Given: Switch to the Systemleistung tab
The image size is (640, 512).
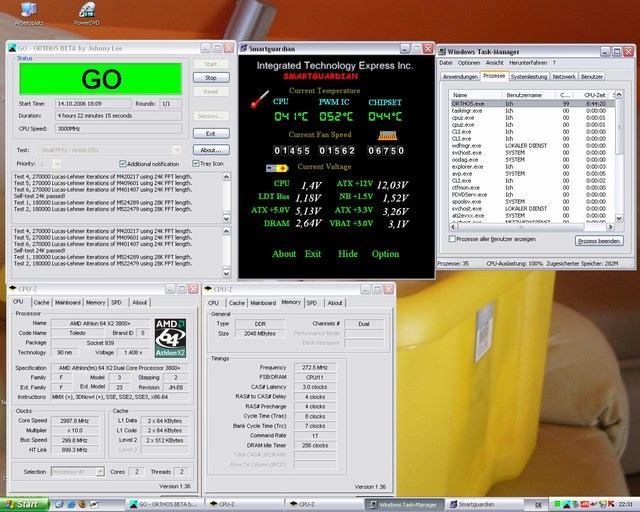Looking at the screenshot, I should pyautogui.click(x=529, y=77).
